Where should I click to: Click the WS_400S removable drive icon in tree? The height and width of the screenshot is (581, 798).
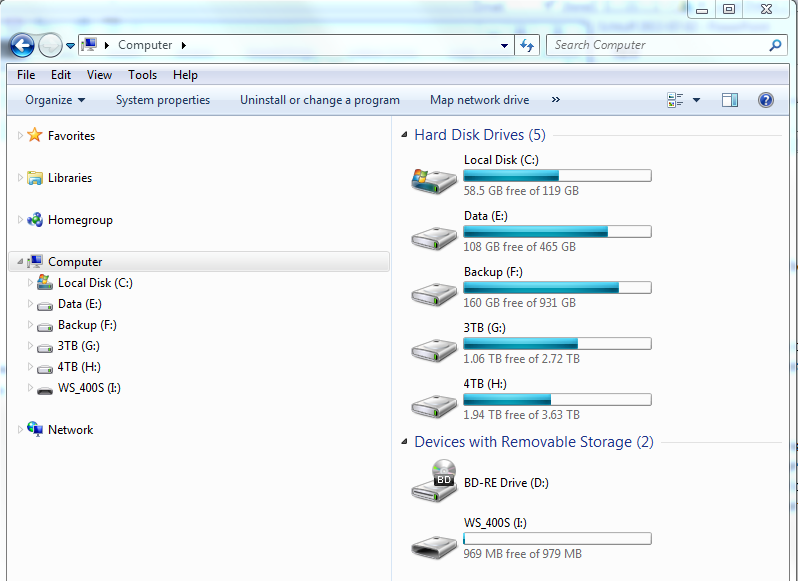(45, 390)
